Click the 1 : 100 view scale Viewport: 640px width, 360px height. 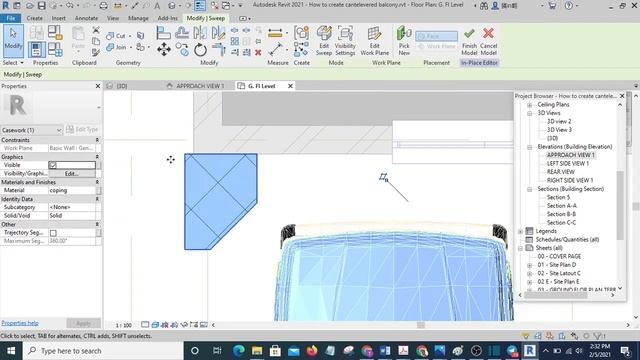[123, 325]
